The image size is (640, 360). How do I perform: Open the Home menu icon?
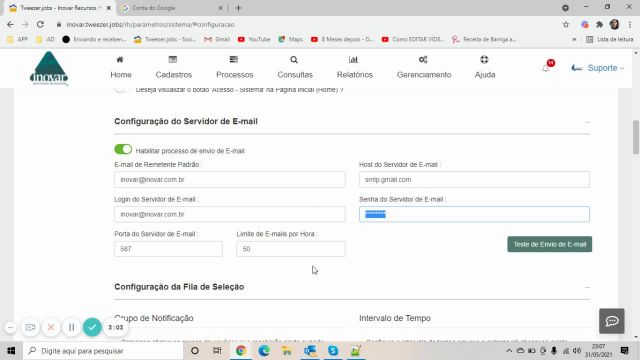[120, 60]
